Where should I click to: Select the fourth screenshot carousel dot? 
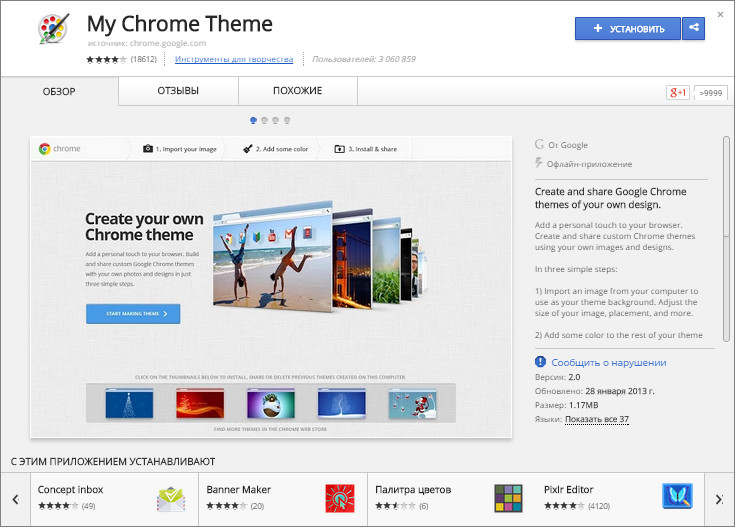tap(287, 120)
